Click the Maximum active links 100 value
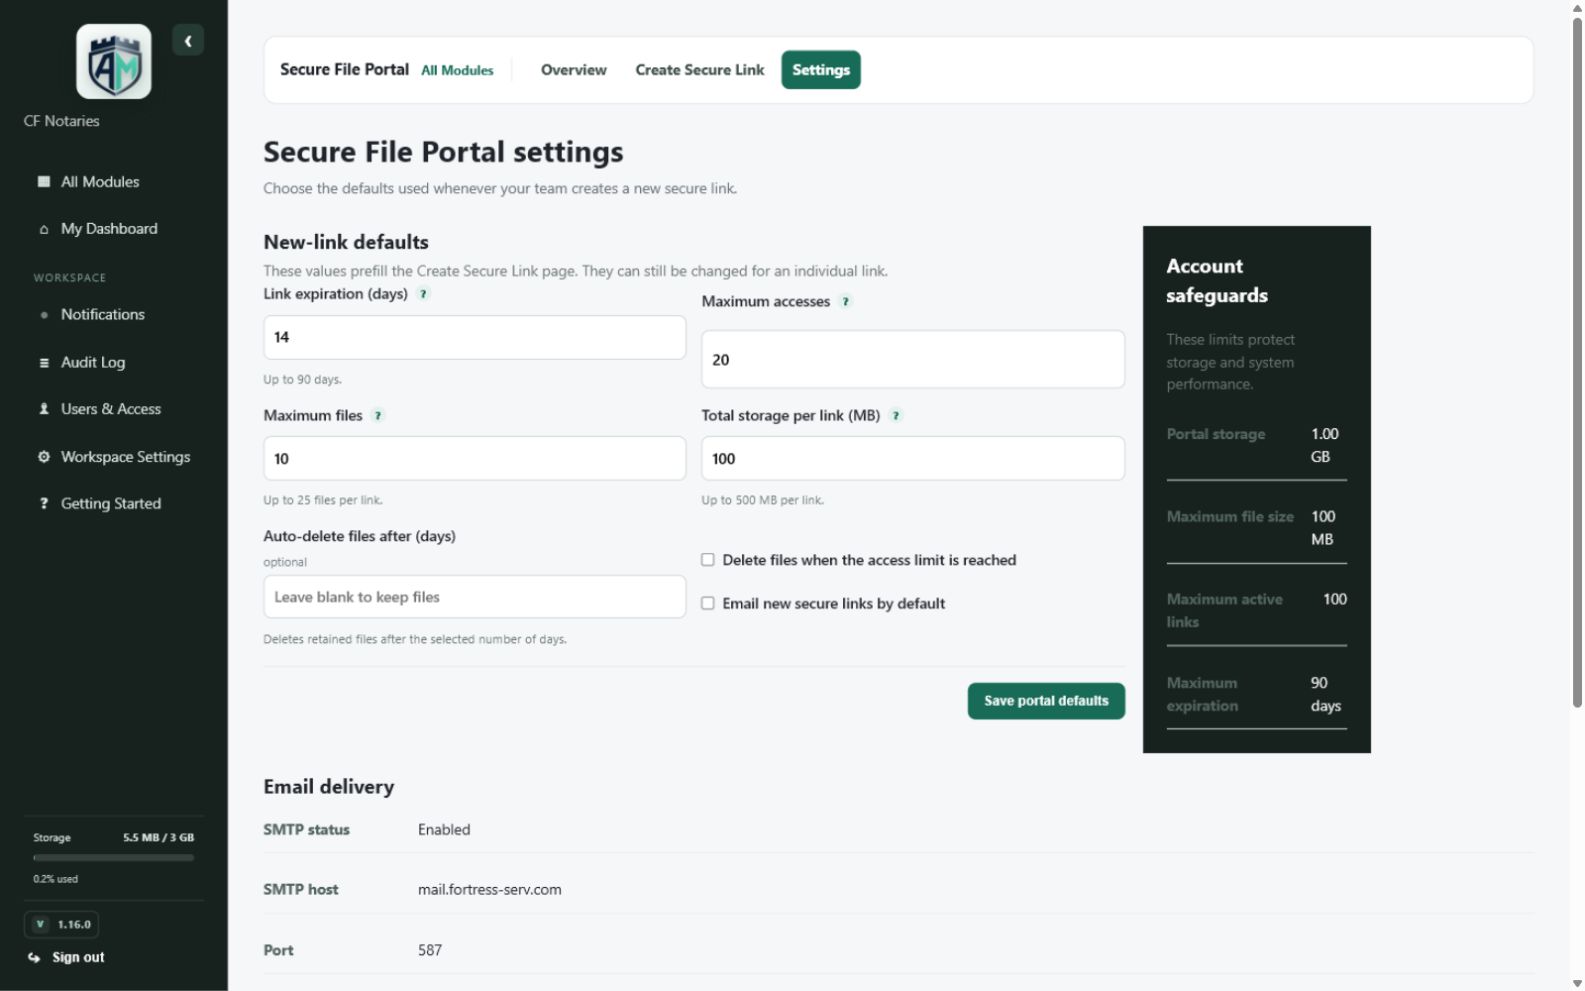 point(1335,600)
